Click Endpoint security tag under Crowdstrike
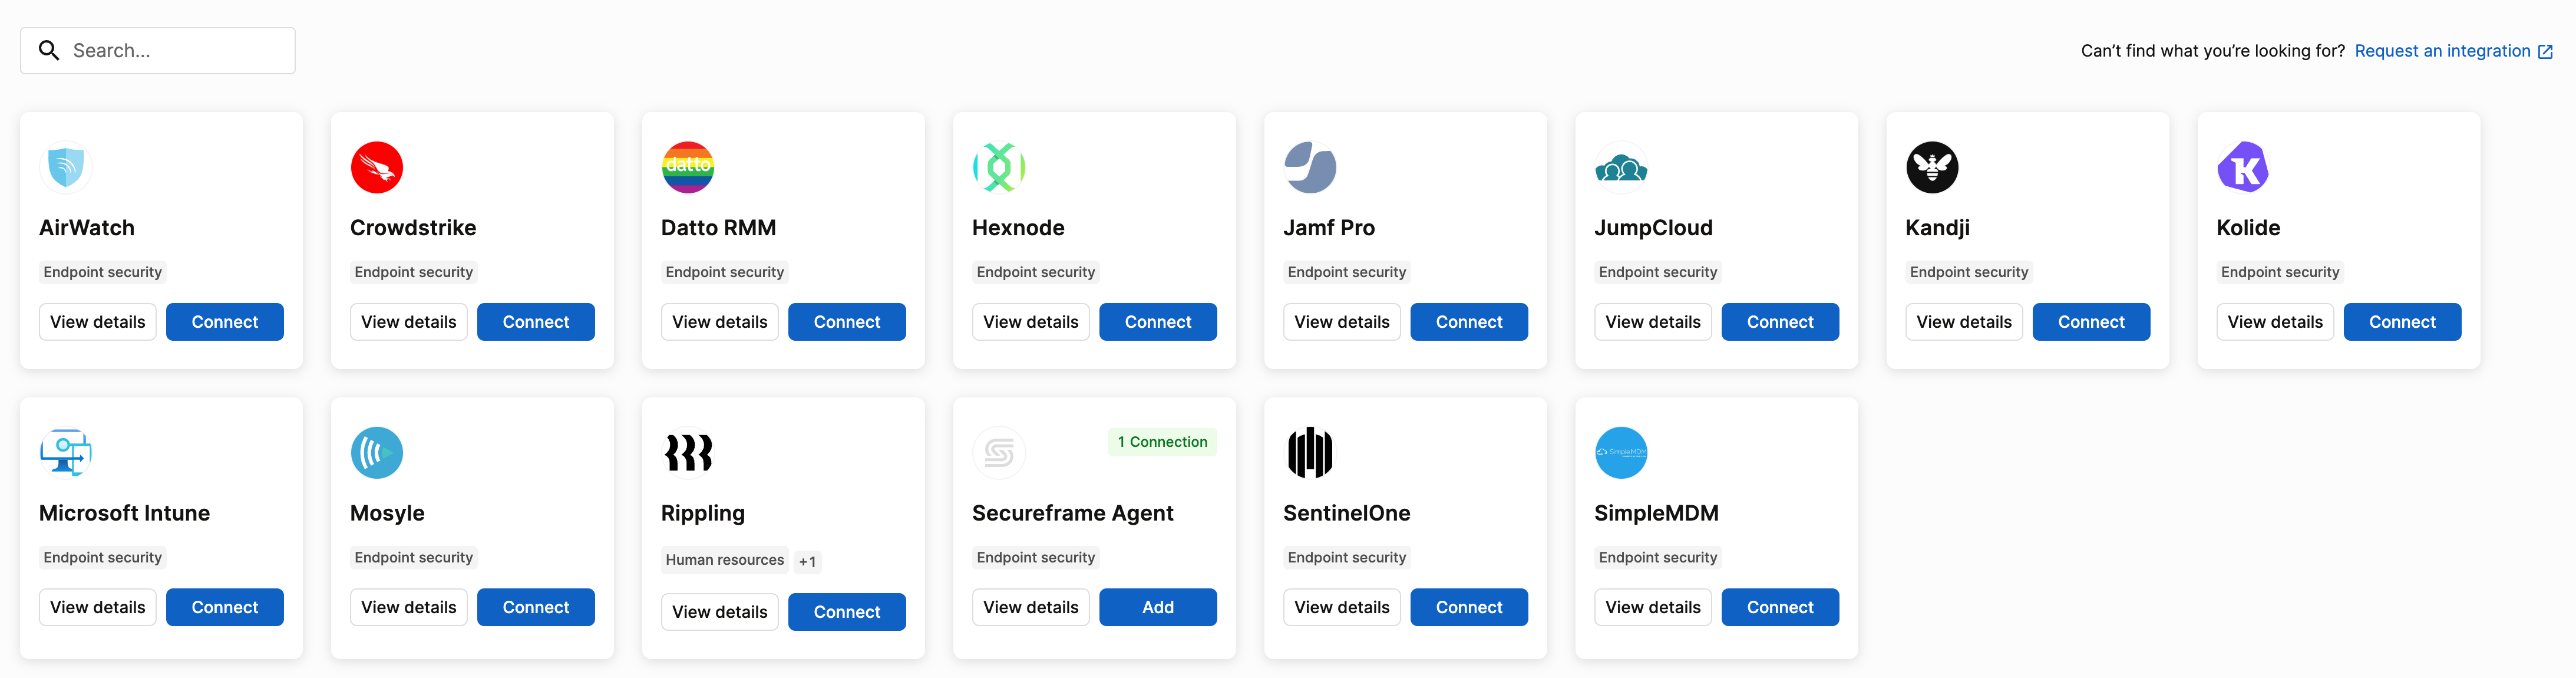 414,272
